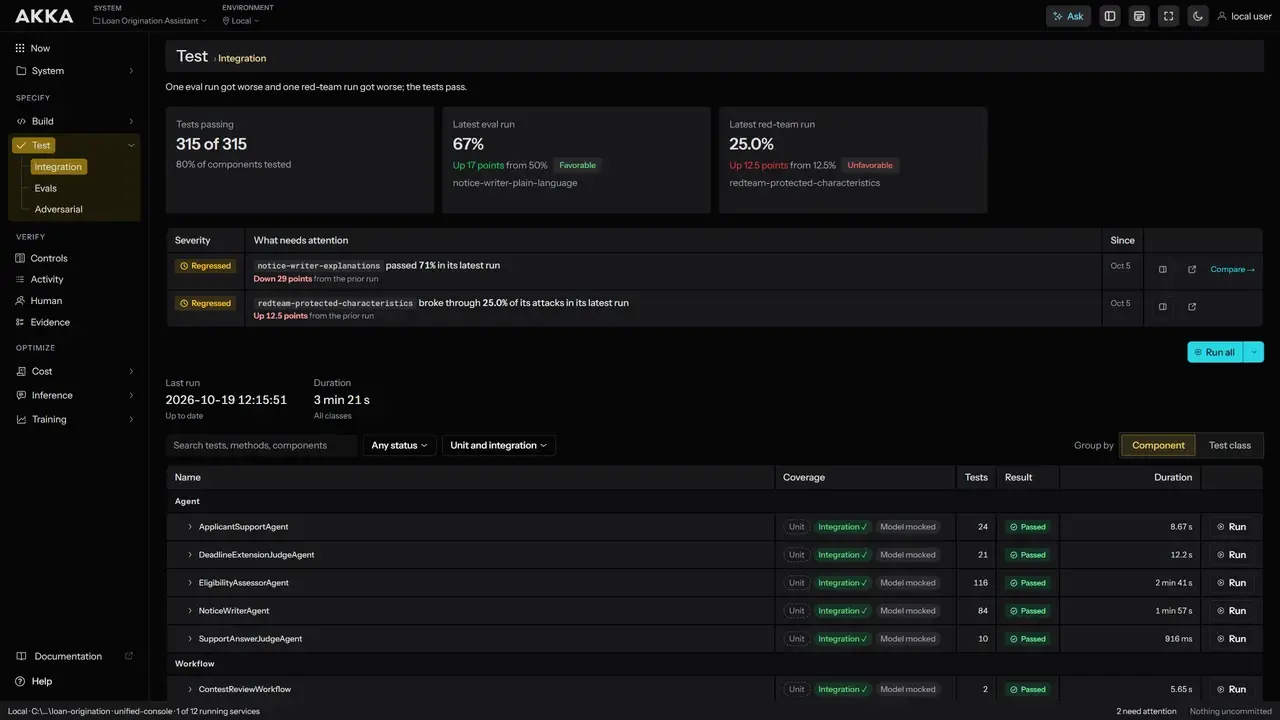Select Evals under Test
1280x720 pixels.
click(46, 188)
